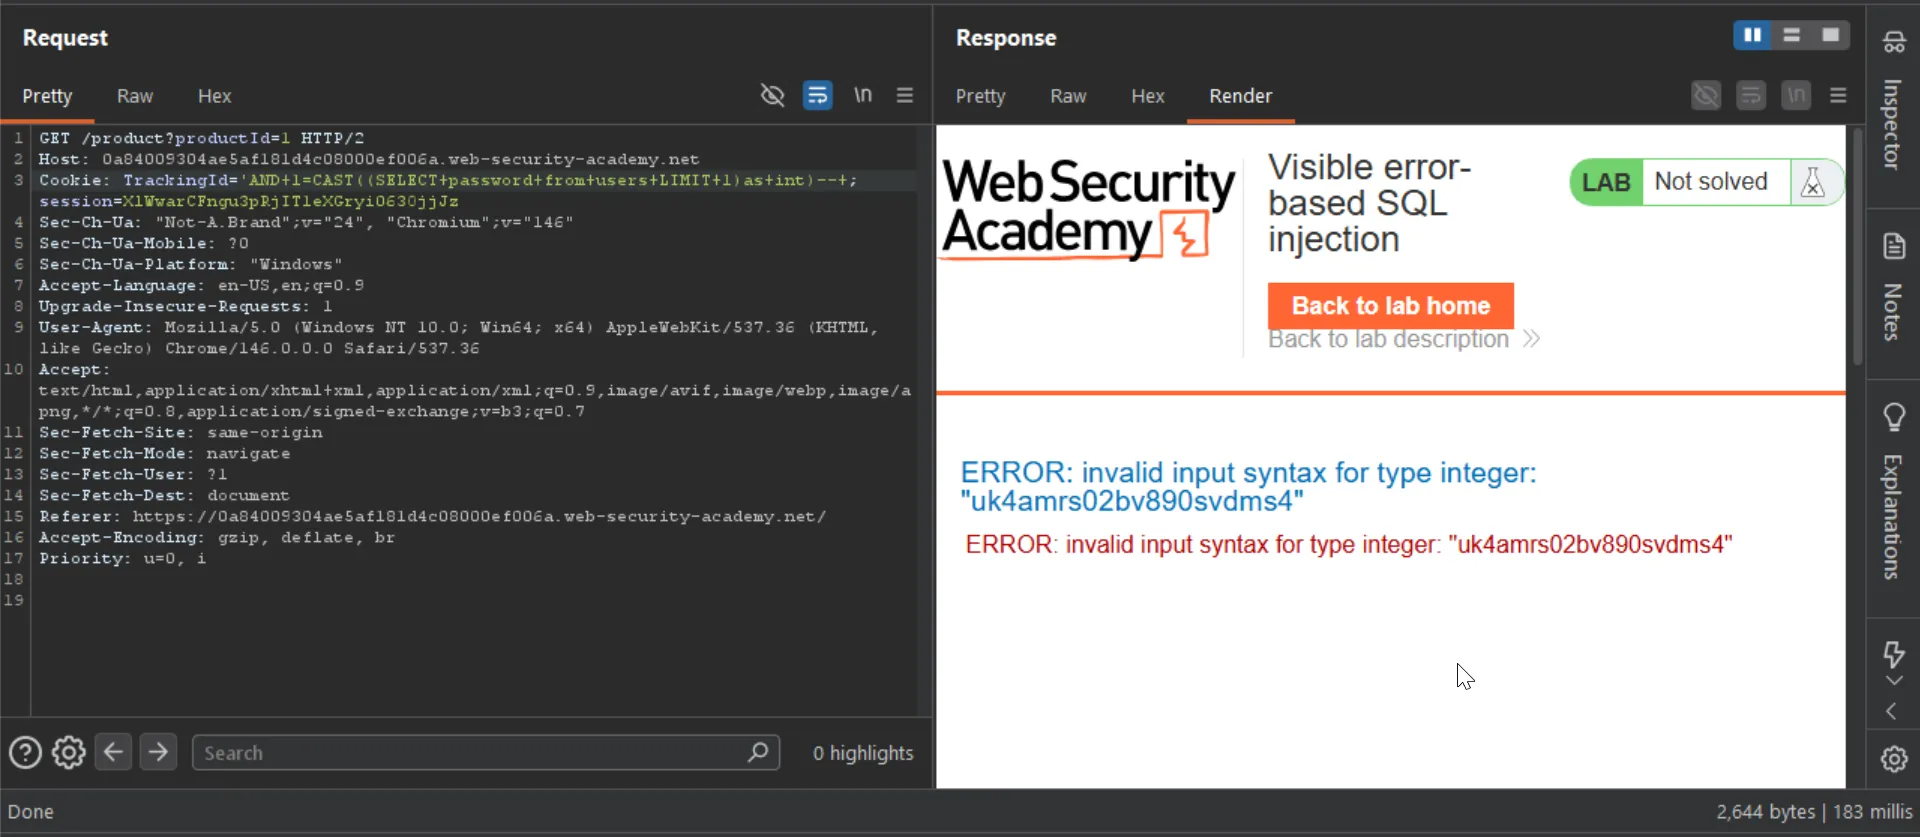This screenshot has height=837, width=1920.
Task: Toggle hide non-printable characters in Request
Action: 772,95
